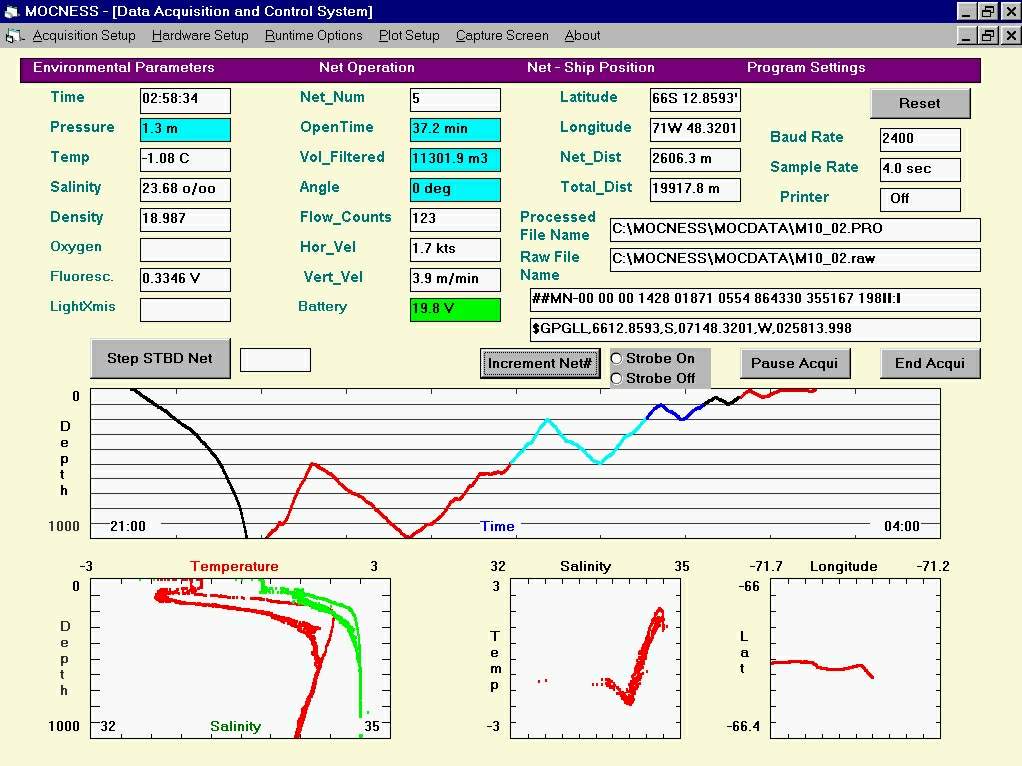
Task: Restore the inner document window
Action: (x=988, y=35)
